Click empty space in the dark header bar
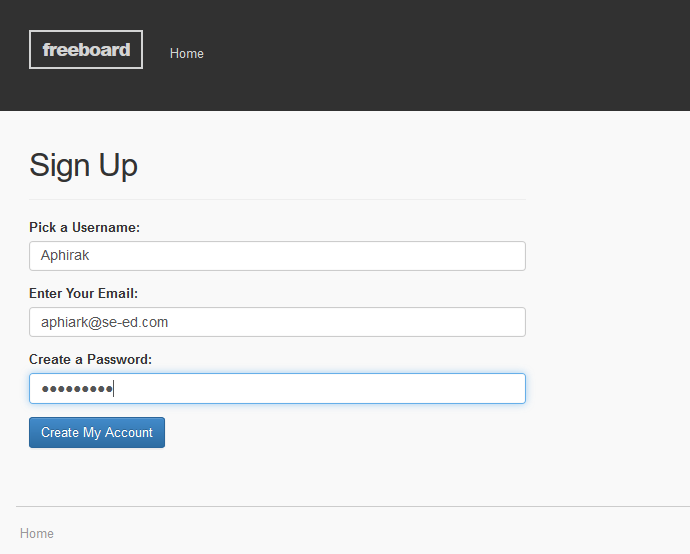 (450, 55)
